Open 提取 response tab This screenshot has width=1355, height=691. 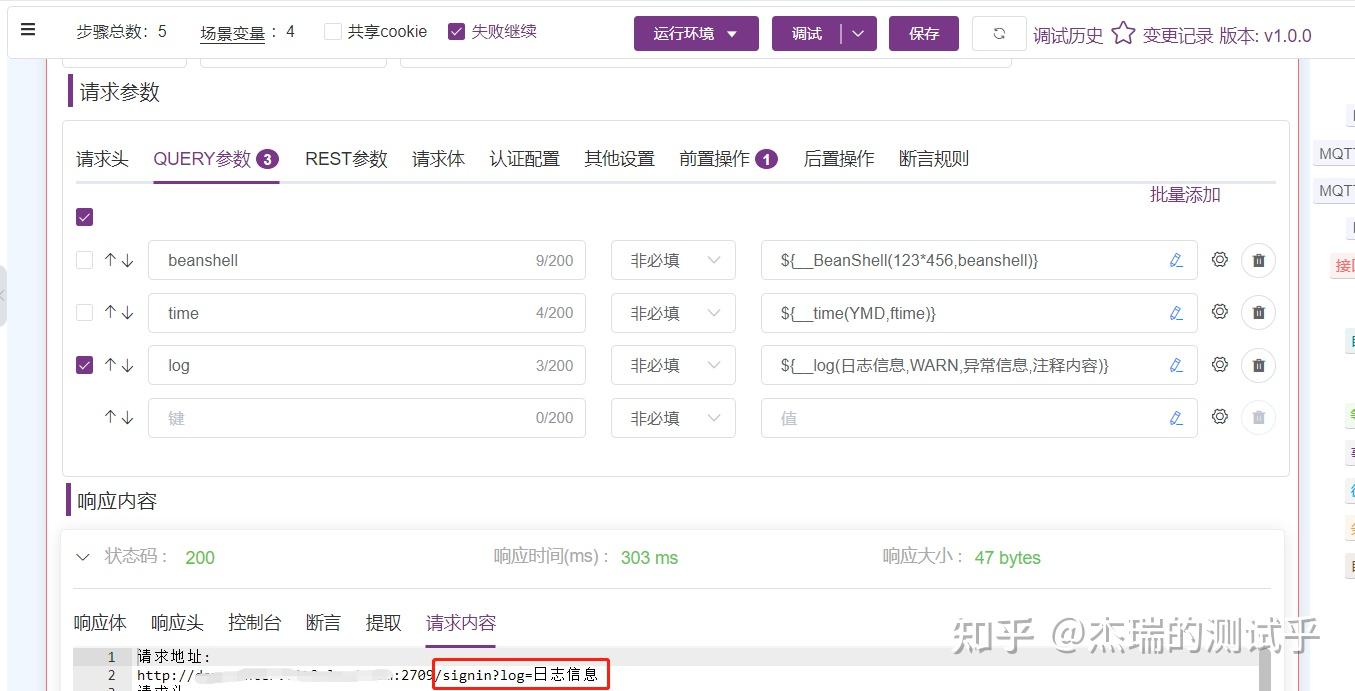point(383,623)
